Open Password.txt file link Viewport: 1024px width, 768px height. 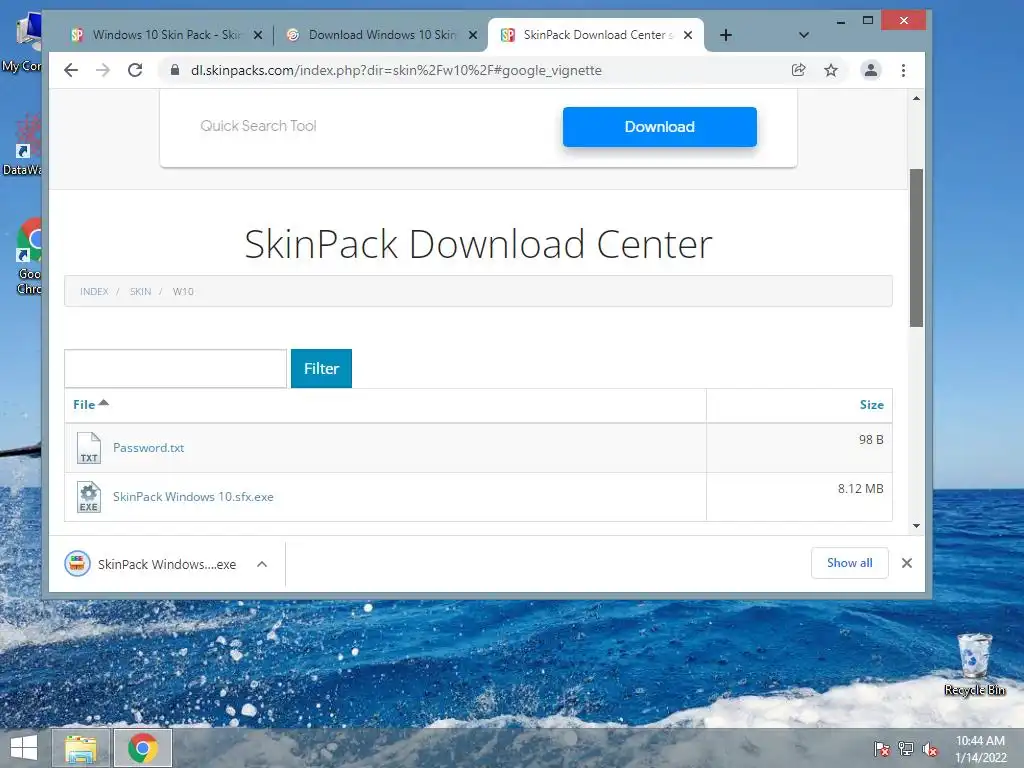pyautogui.click(x=148, y=447)
